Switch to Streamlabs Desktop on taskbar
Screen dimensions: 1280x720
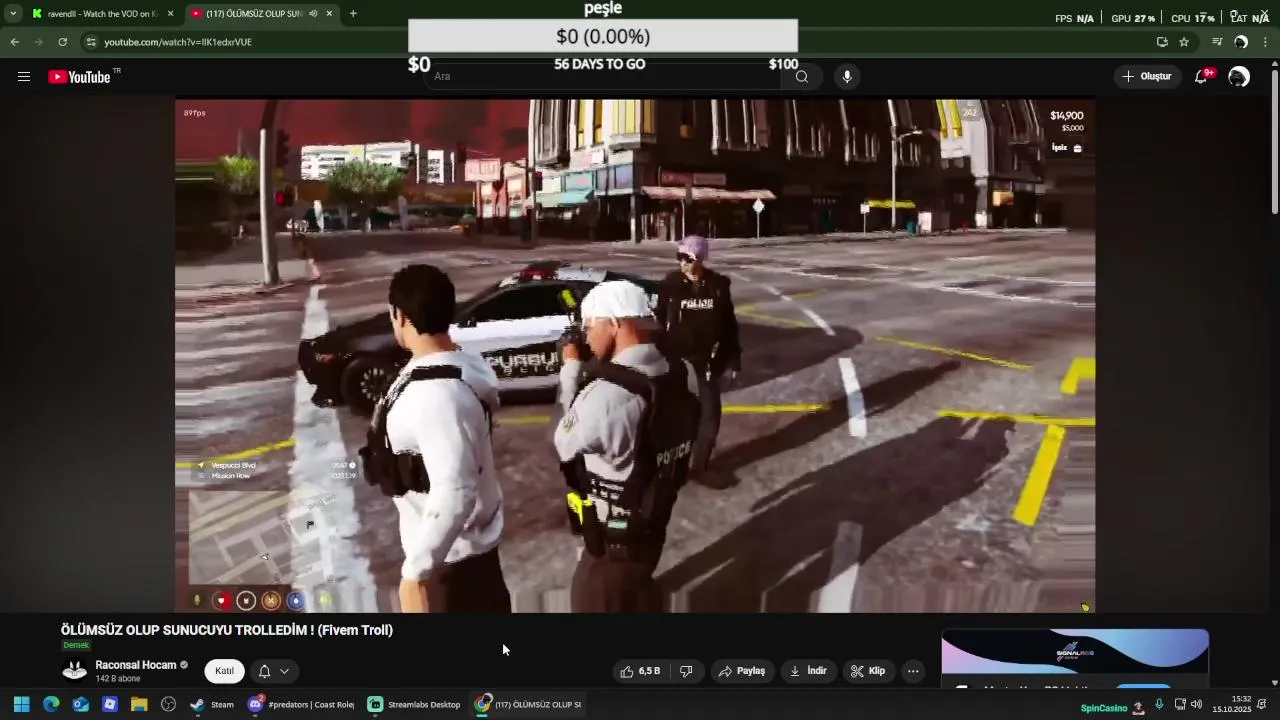(414, 704)
